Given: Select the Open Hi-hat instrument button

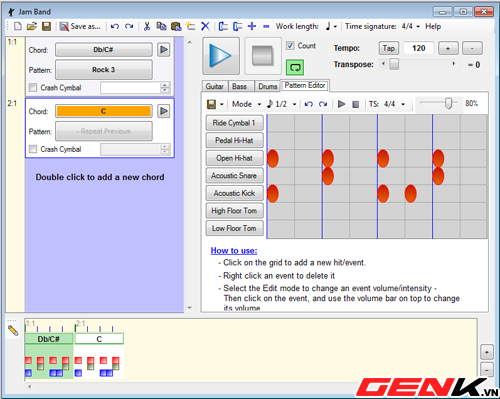Looking at the screenshot, I should [x=235, y=158].
